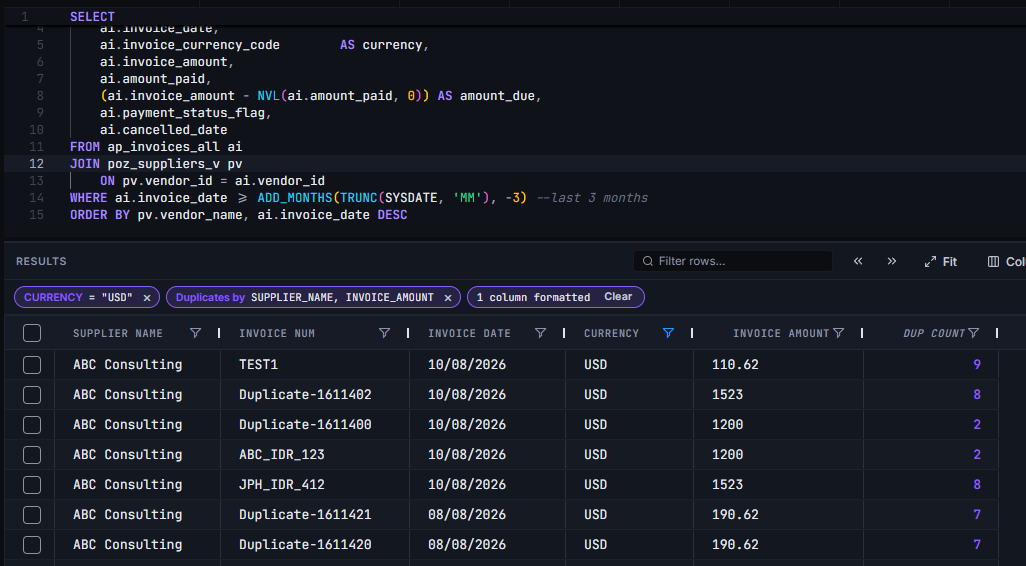Go to next page with double-right arrows
Image resolution: width=1026 pixels, height=566 pixels.
click(891, 261)
